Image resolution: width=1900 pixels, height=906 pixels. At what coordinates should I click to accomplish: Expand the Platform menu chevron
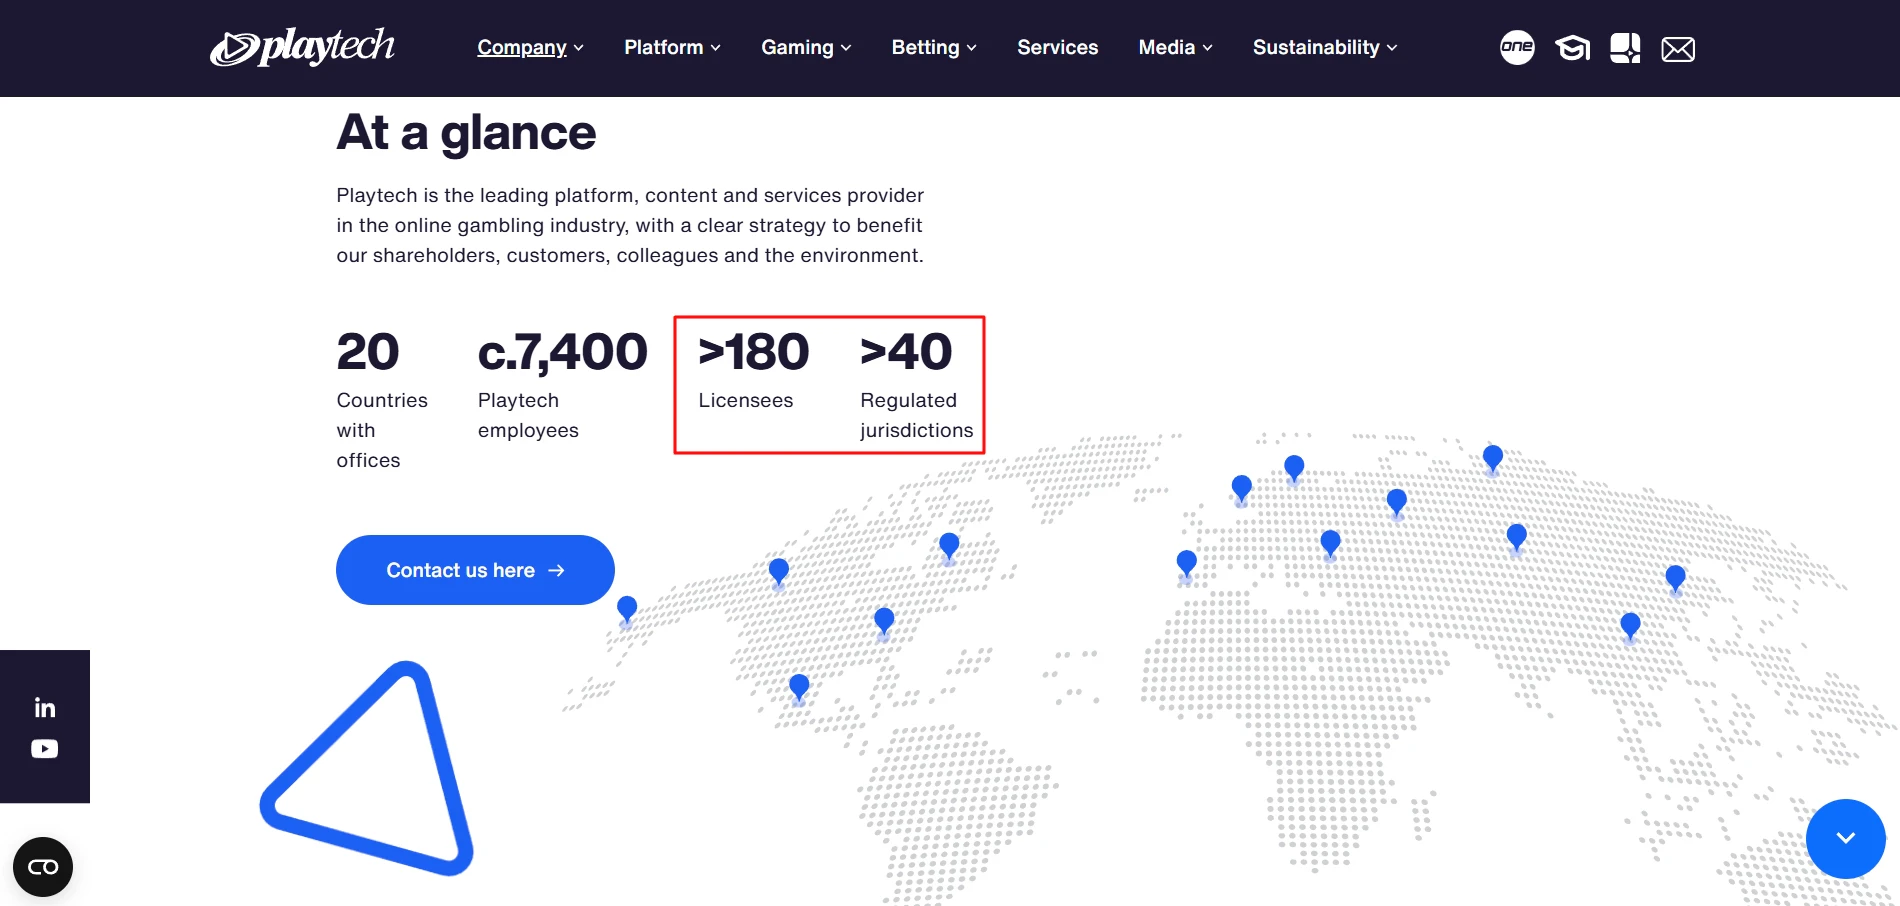(x=715, y=48)
